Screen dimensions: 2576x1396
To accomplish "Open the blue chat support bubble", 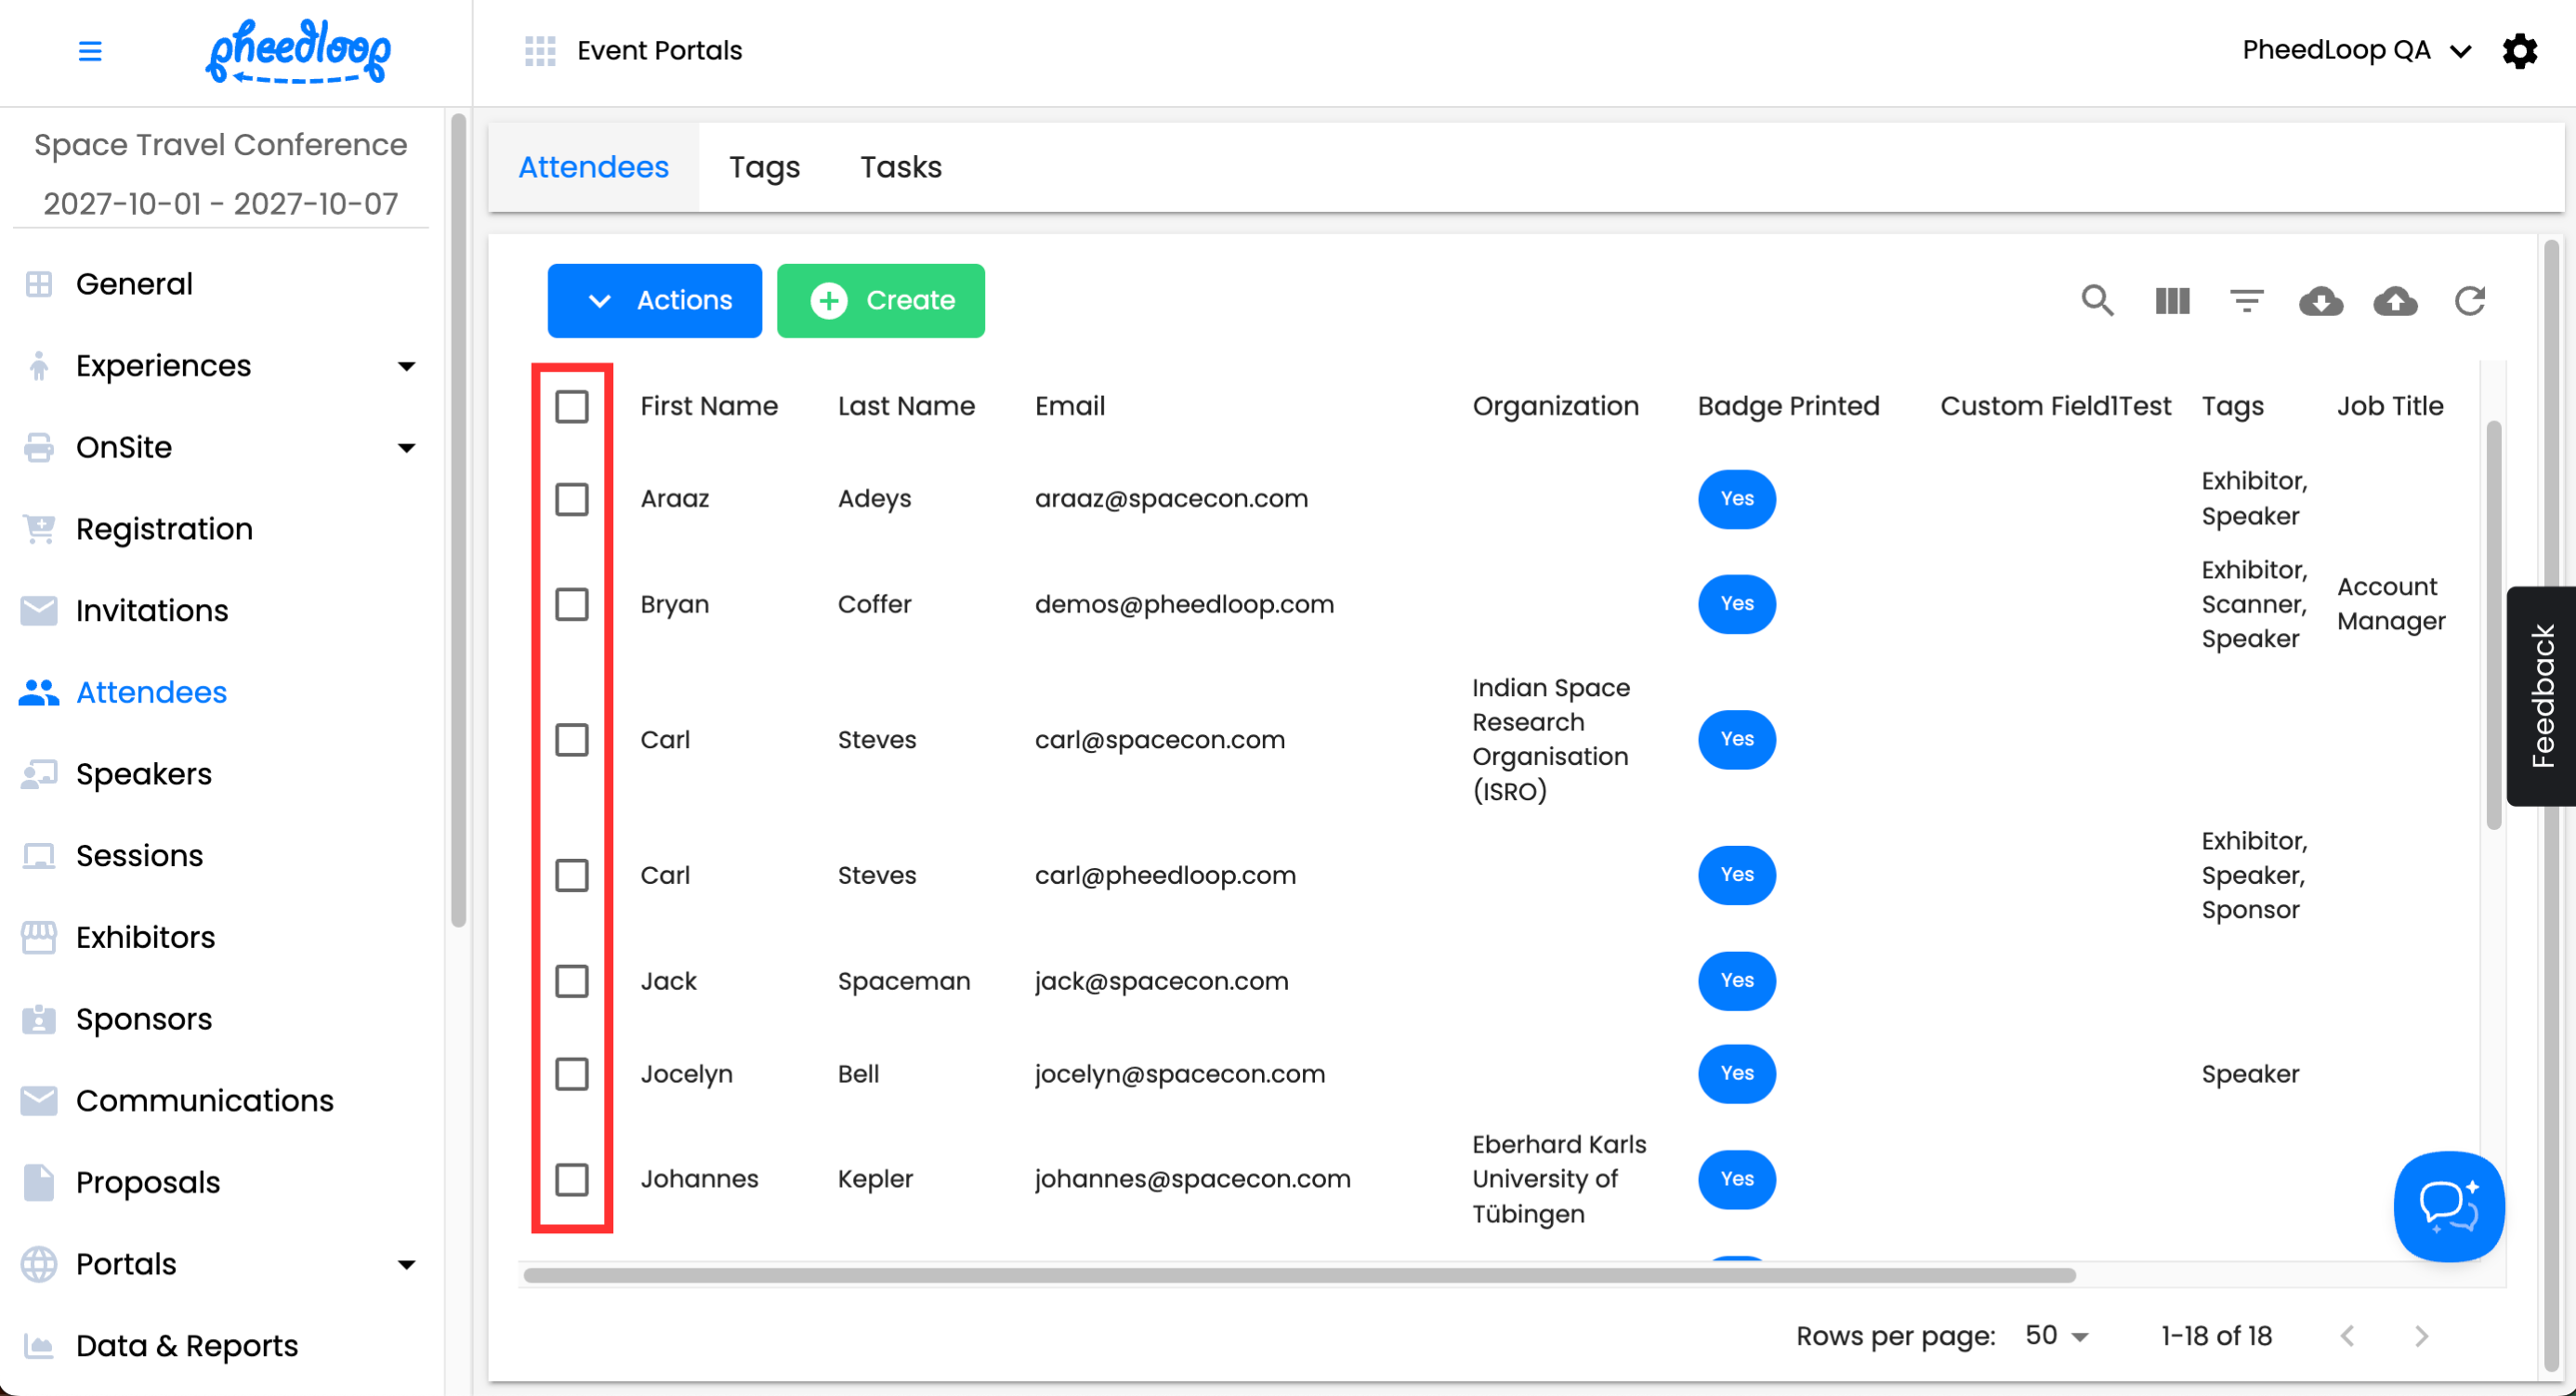I will (x=2448, y=1206).
